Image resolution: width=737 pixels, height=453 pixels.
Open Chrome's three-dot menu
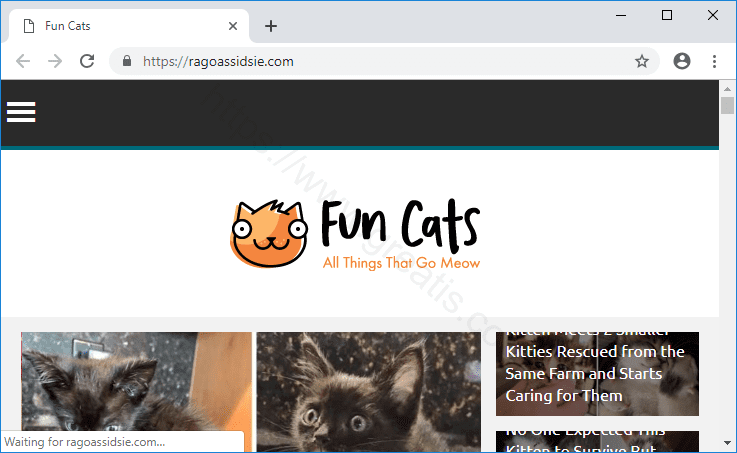714,61
